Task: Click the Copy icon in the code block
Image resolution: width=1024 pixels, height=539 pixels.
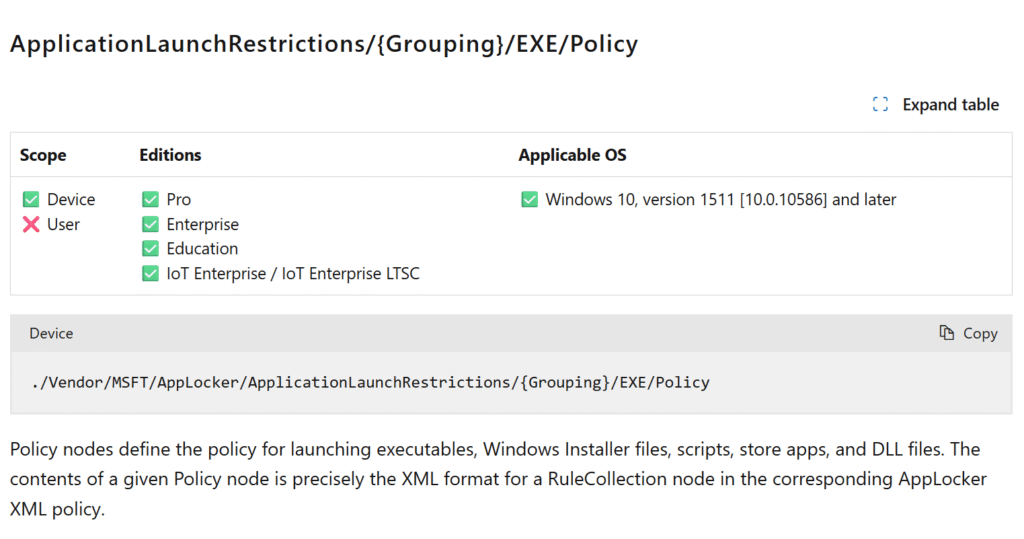Action: [946, 333]
